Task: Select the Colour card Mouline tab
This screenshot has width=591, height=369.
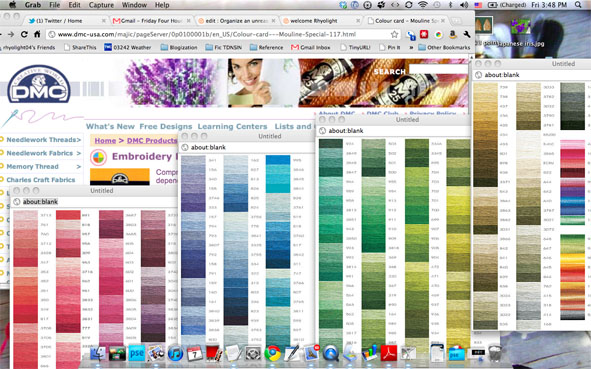Action: tap(406, 21)
